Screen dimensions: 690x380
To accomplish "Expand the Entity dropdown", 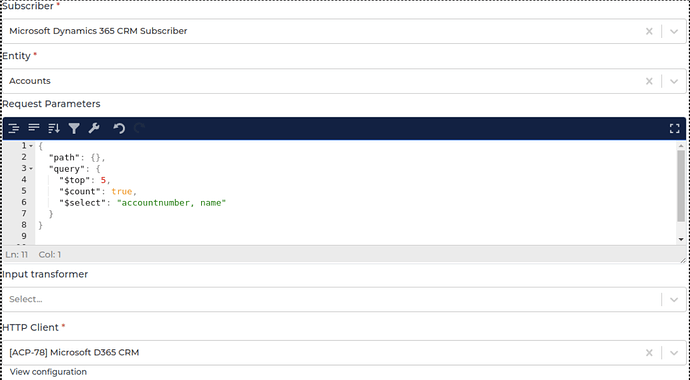I will pos(674,81).
